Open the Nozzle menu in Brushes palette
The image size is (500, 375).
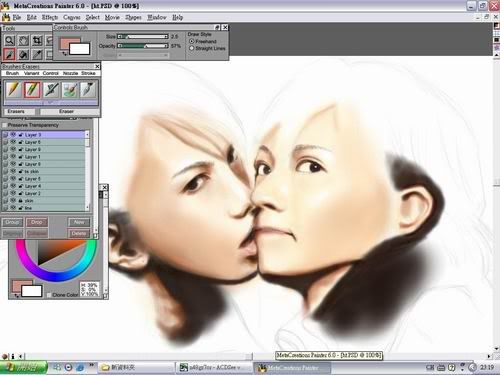pyautogui.click(x=70, y=73)
